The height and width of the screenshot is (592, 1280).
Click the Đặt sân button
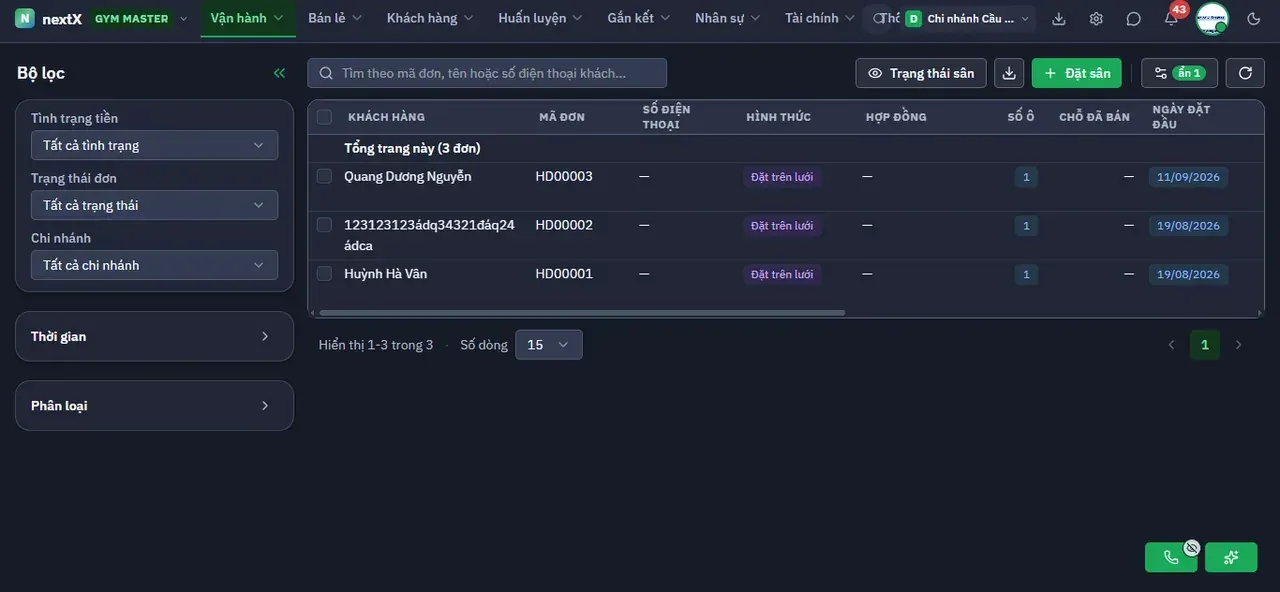pos(1077,73)
